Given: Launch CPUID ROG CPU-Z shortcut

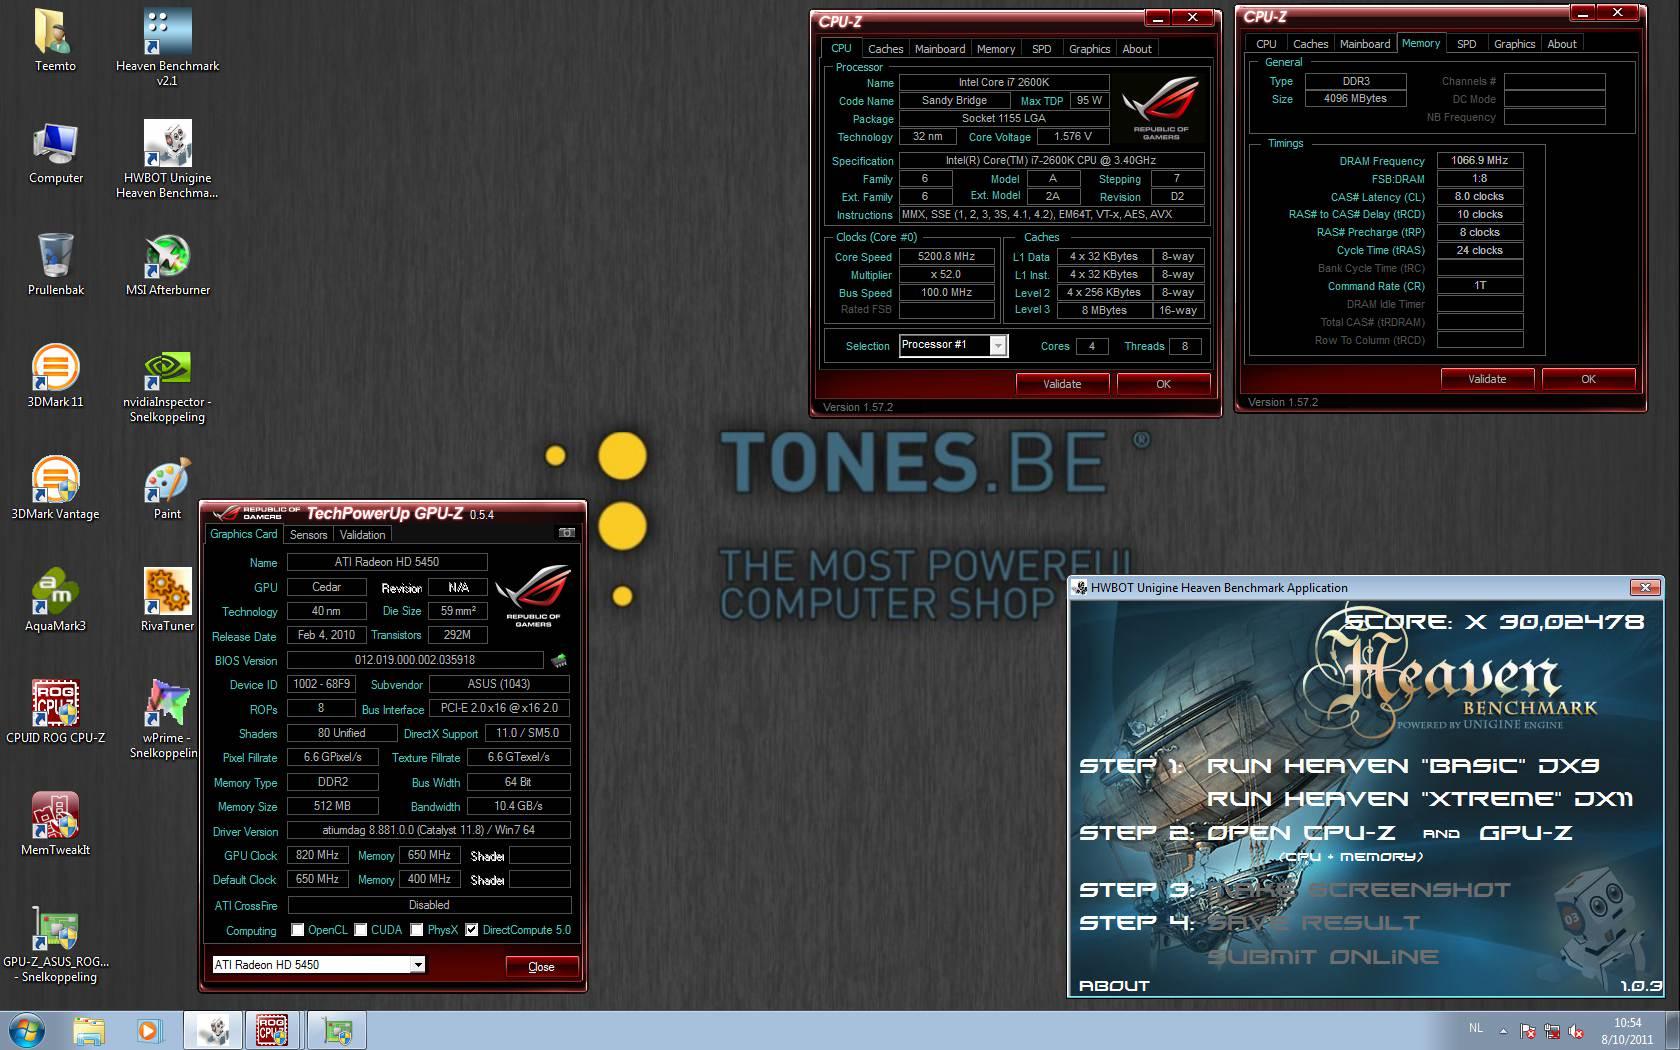Looking at the screenshot, I should pos(55,712).
